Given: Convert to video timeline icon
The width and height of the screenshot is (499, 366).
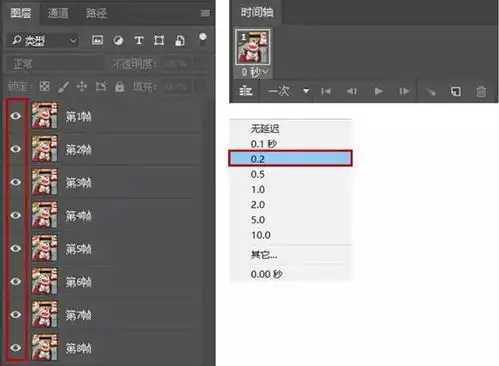Looking at the screenshot, I should pos(246,91).
